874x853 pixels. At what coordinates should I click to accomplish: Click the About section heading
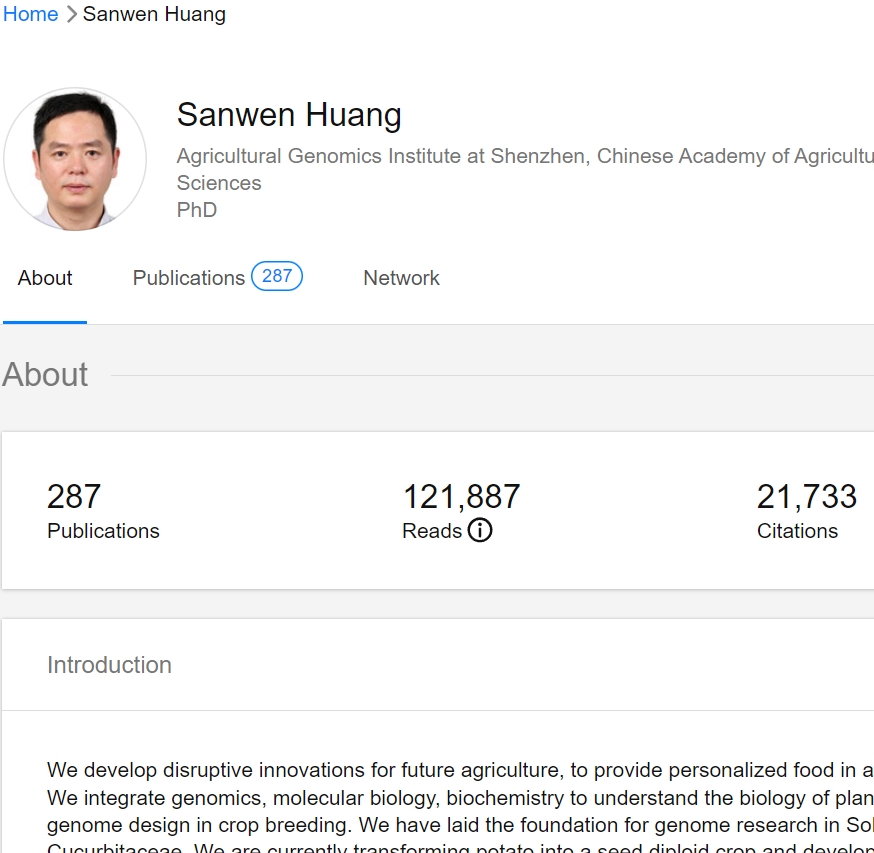coord(45,375)
